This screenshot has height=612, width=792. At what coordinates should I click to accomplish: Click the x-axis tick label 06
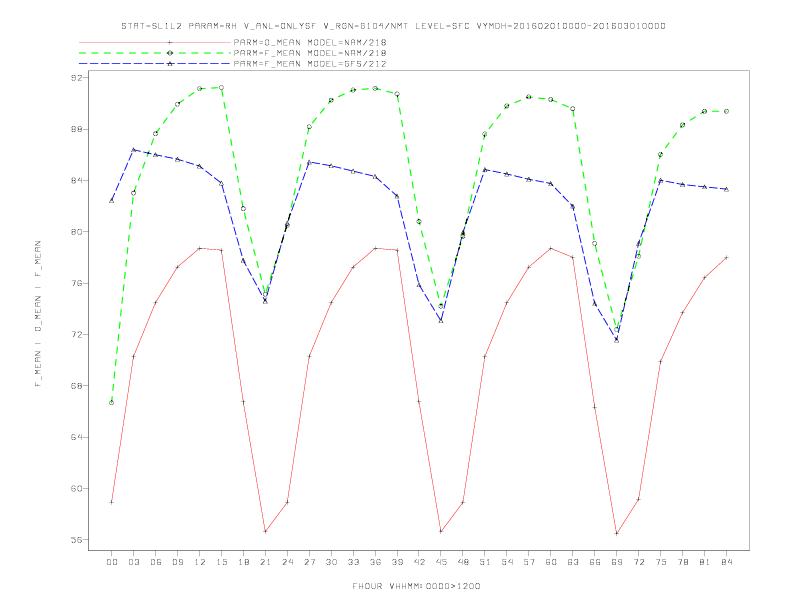click(x=156, y=562)
